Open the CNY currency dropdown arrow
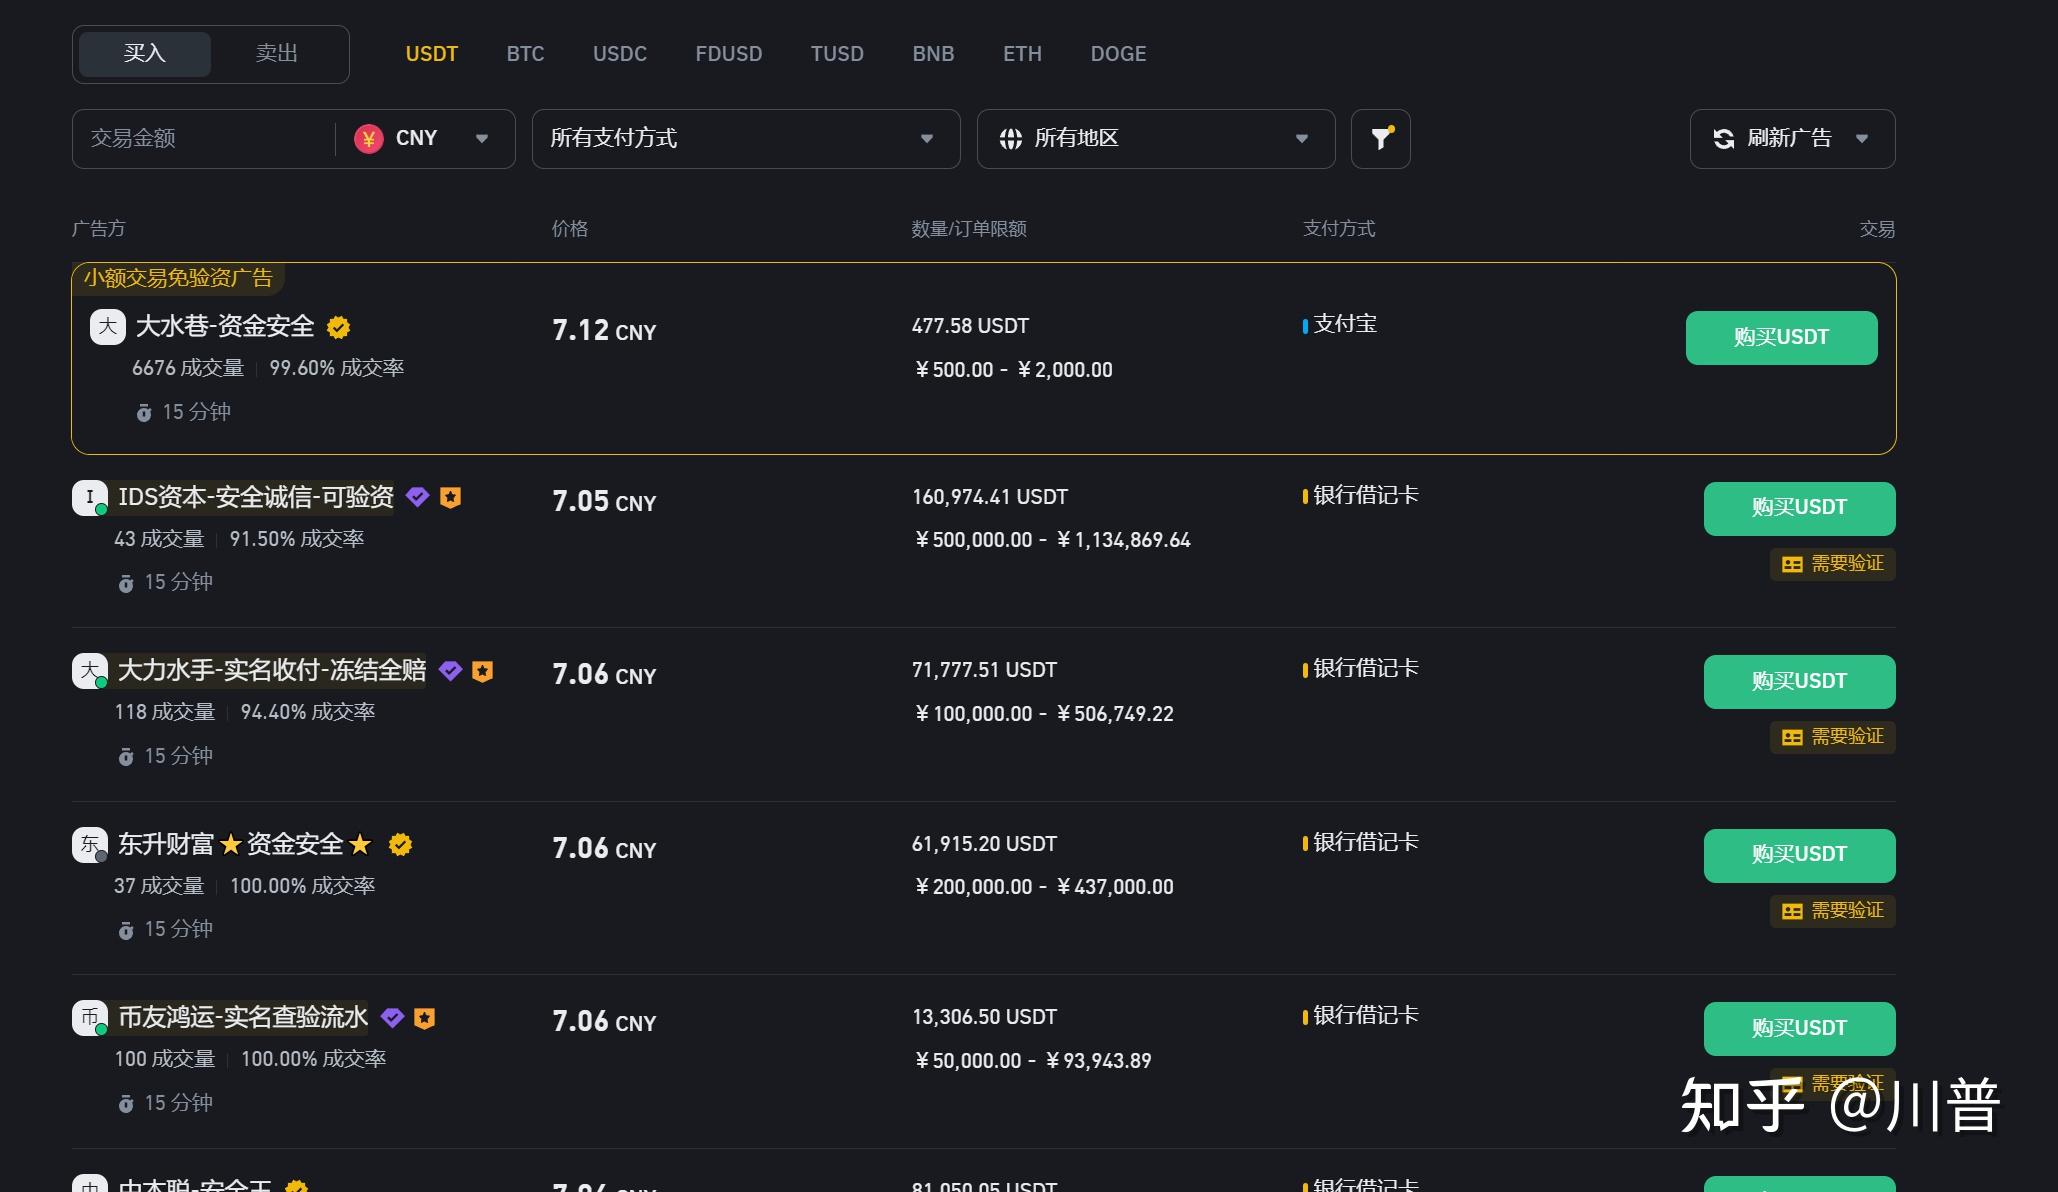 (482, 139)
